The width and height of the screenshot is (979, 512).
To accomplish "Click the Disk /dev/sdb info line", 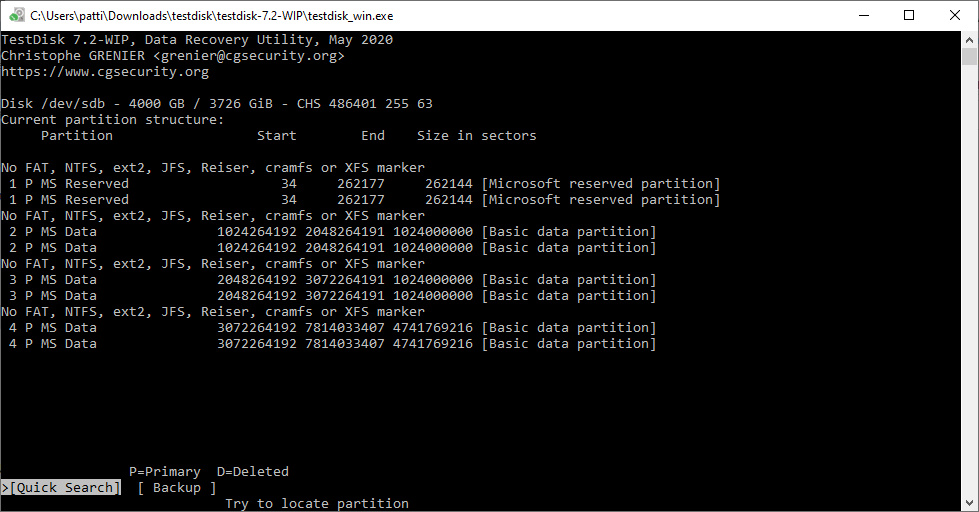I will pos(217,104).
